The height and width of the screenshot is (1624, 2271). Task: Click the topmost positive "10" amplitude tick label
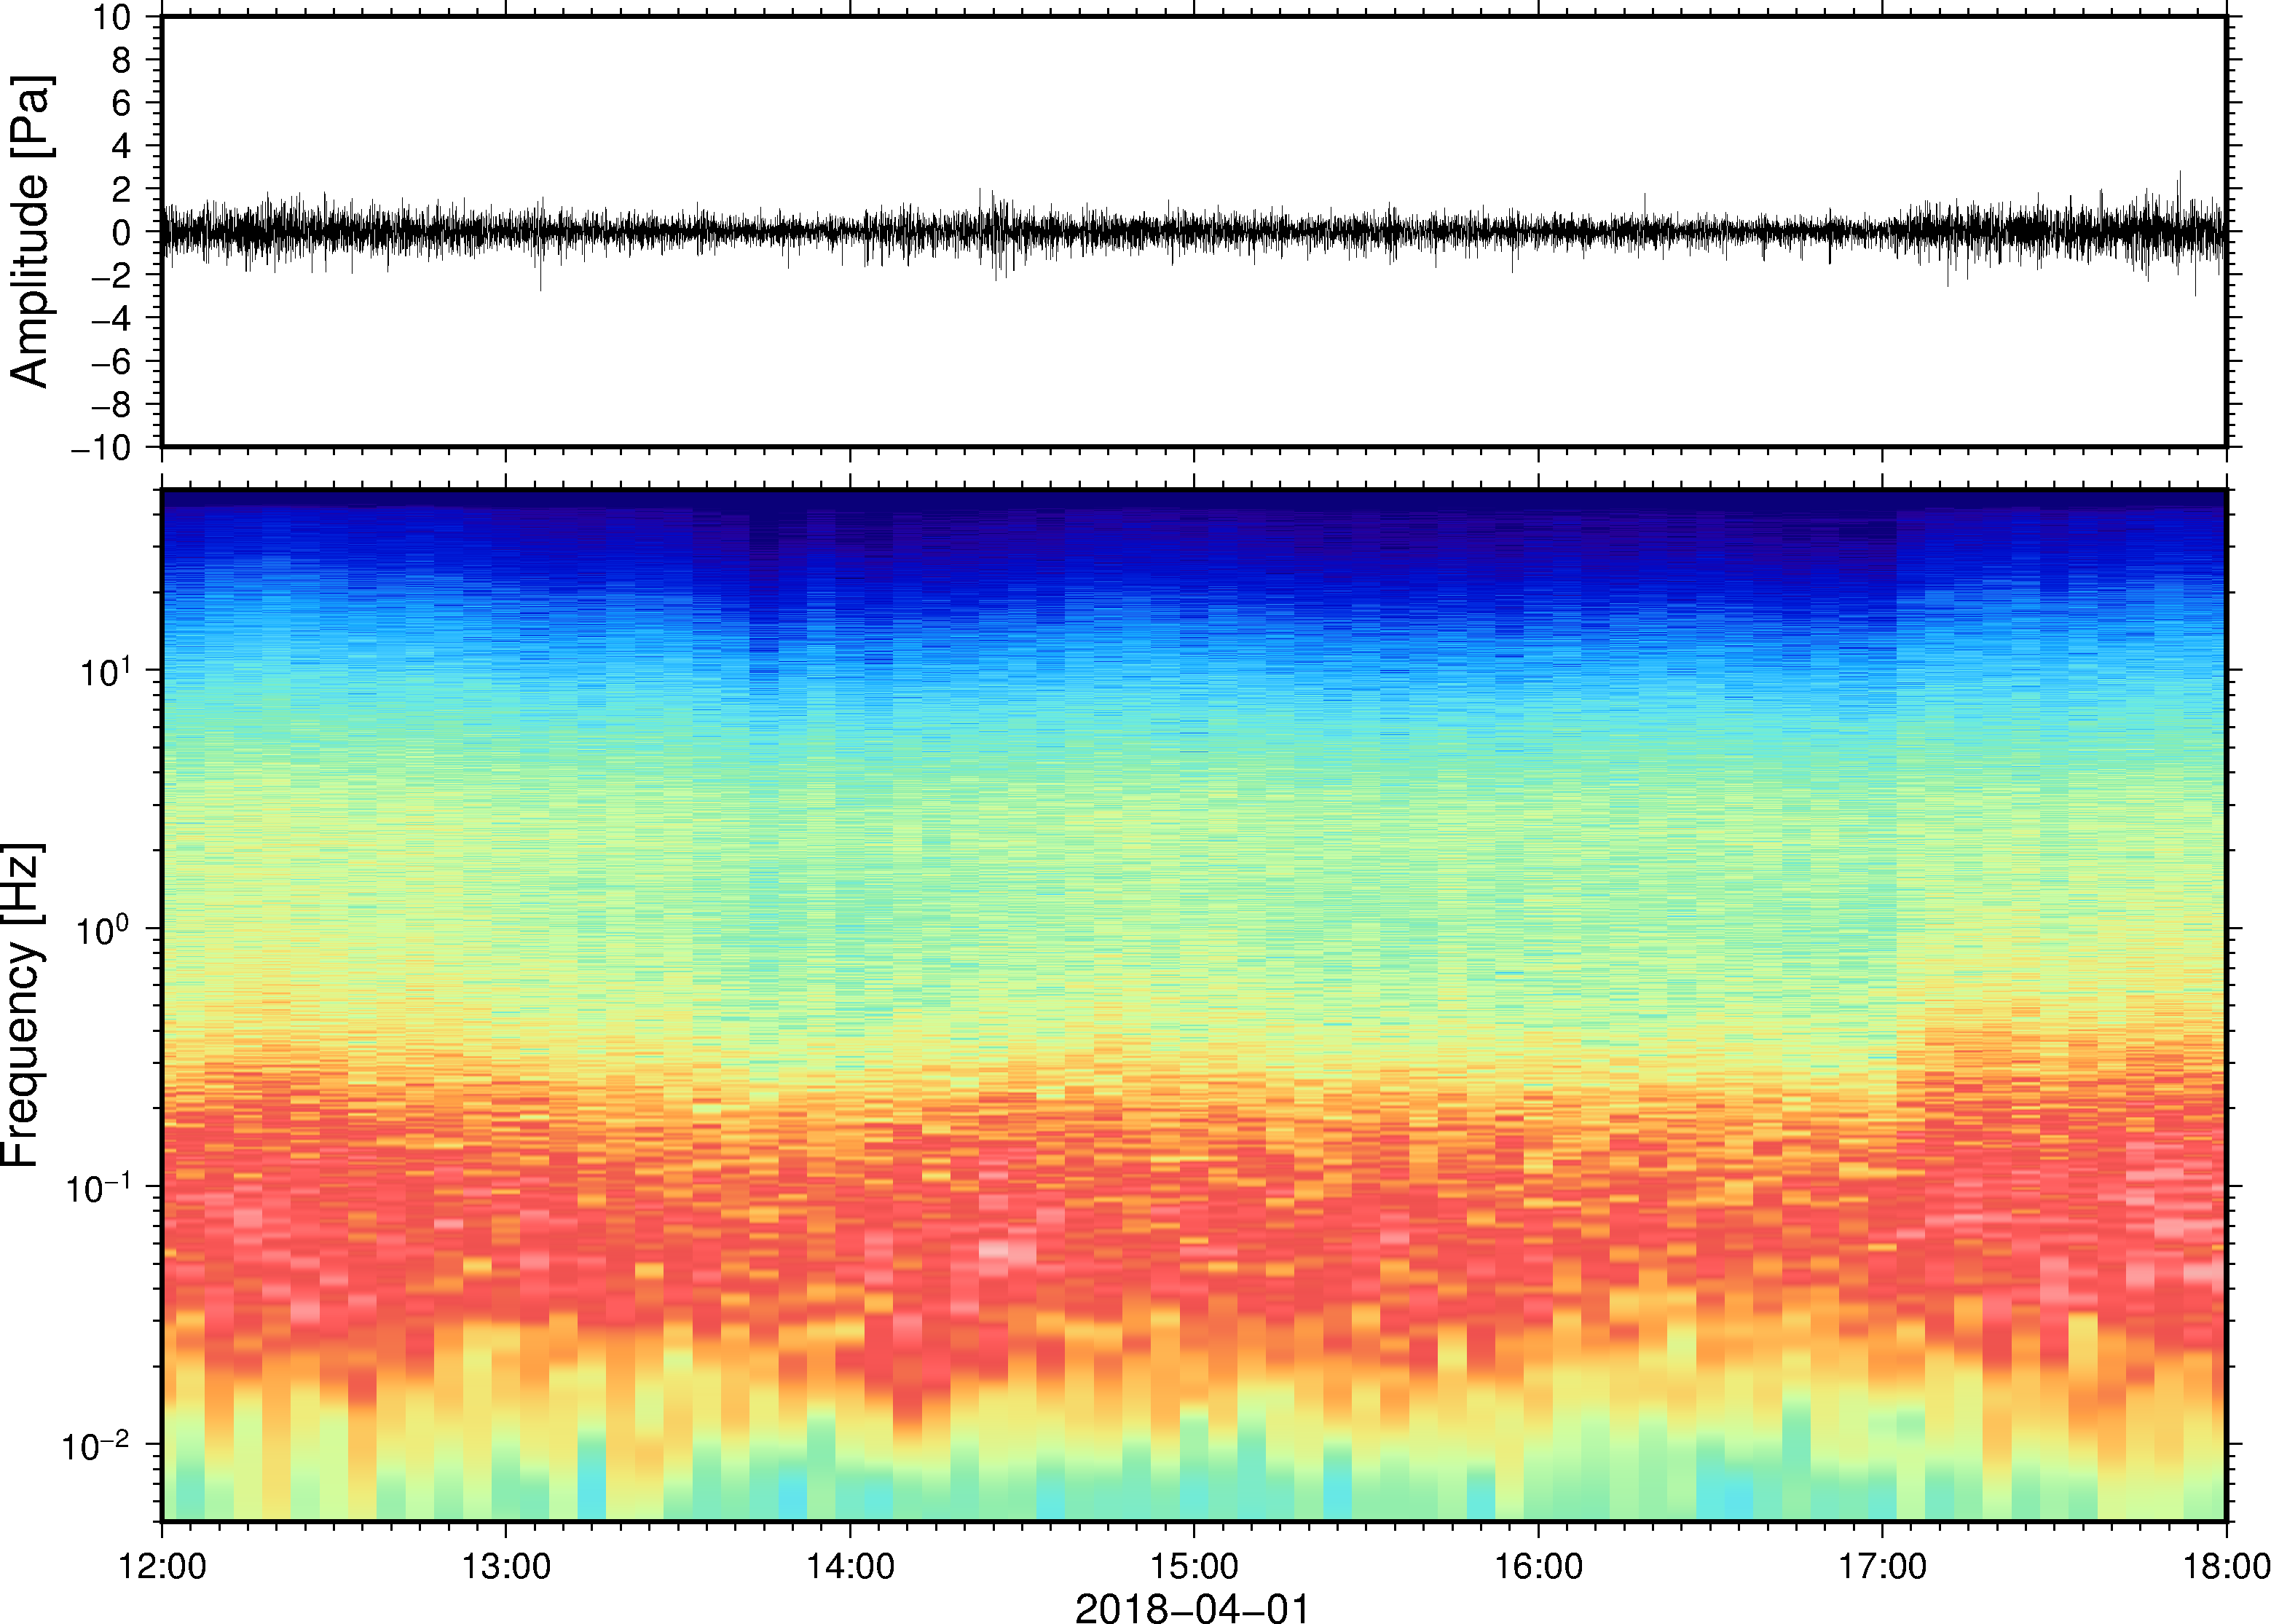pos(112,17)
